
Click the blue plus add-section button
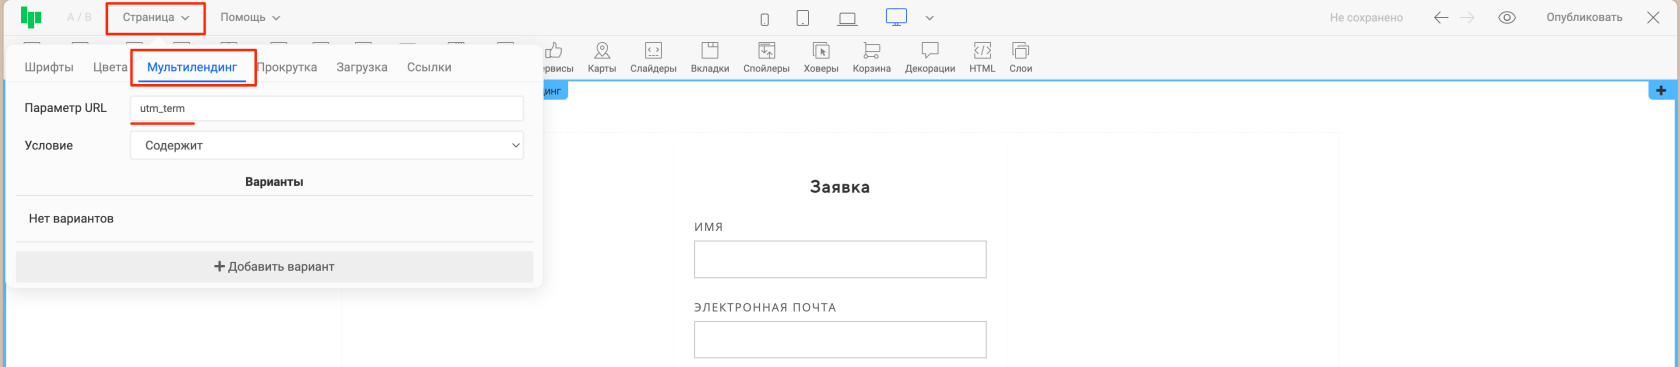pos(1661,90)
